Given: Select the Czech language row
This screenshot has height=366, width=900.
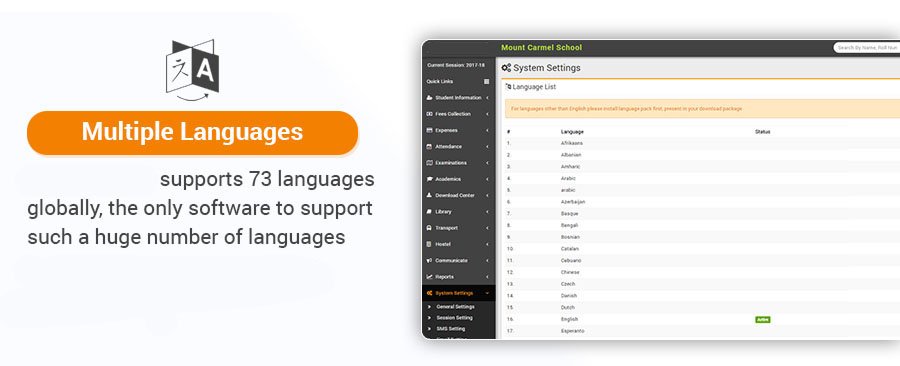Looking at the screenshot, I should pos(701,284).
